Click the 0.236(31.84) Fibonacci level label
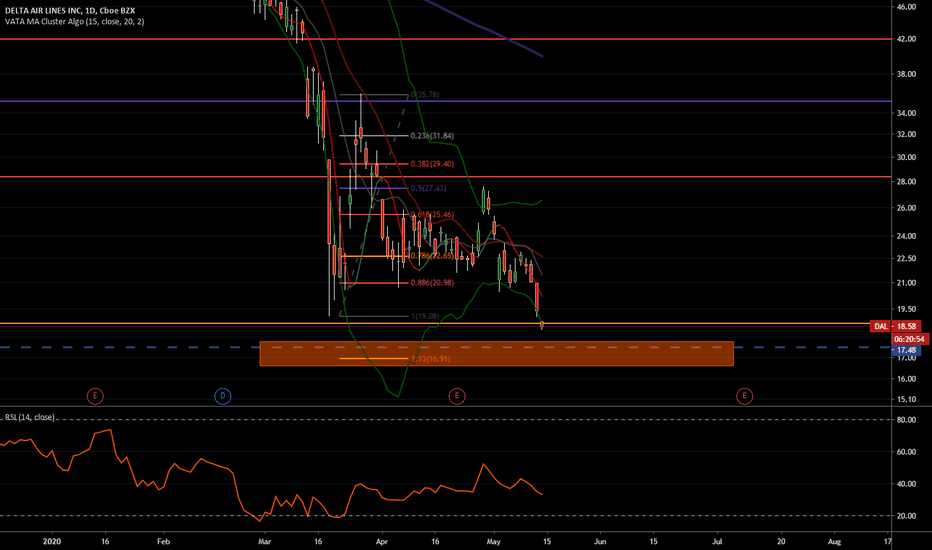The image size is (932, 550). pyautogui.click(x=432, y=136)
